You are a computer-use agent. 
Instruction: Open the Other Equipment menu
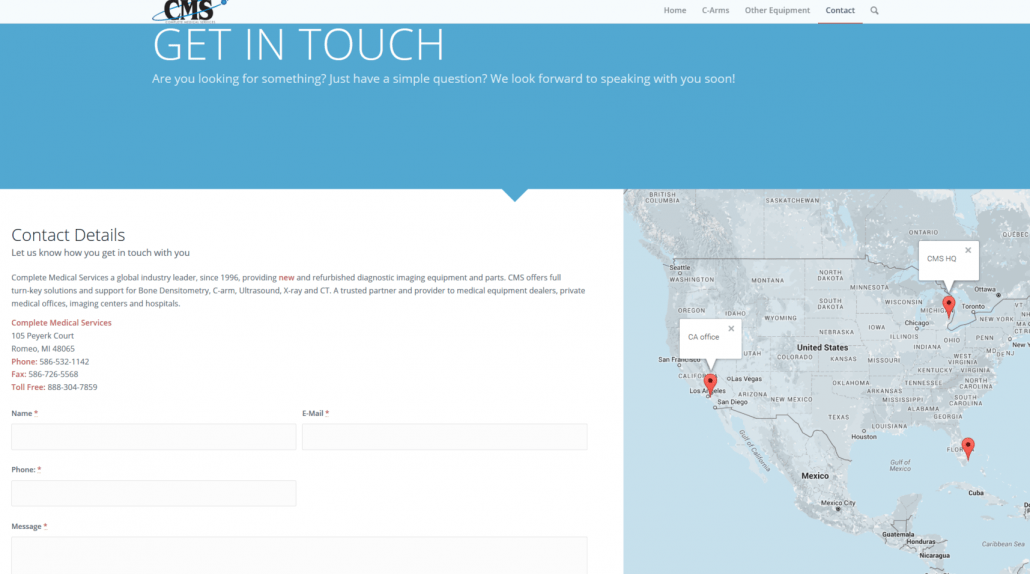click(777, 11)
